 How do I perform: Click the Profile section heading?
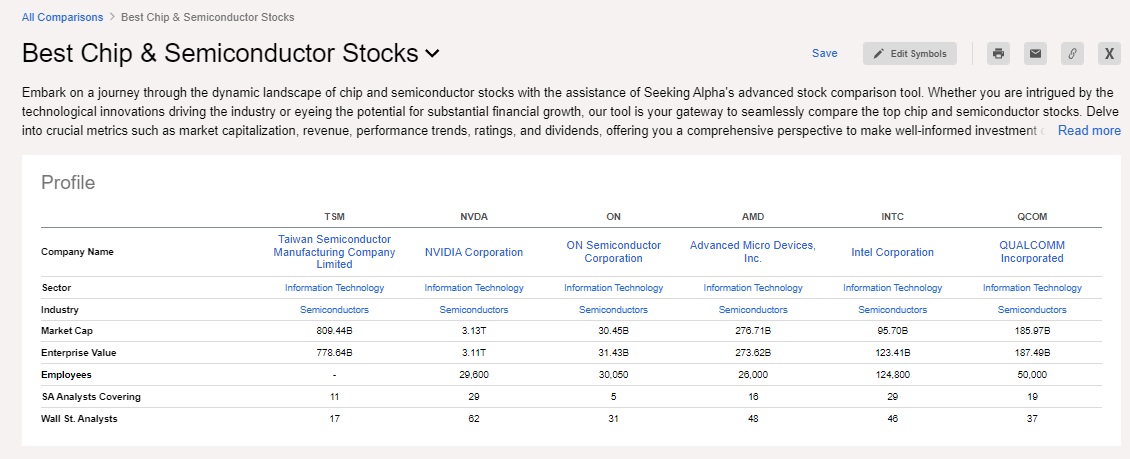68,182
